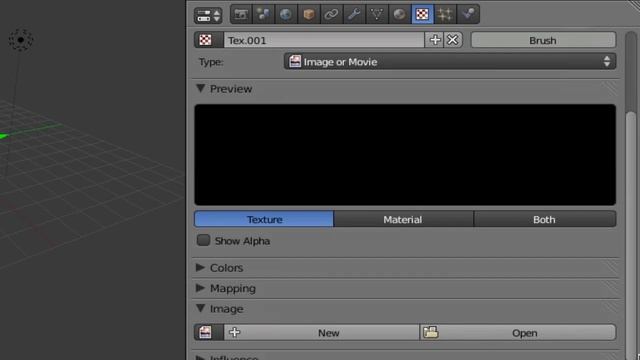Open the Scene properties tab
Screen dimensions: 640x360
pyautogui.click(x=263, y=15)
